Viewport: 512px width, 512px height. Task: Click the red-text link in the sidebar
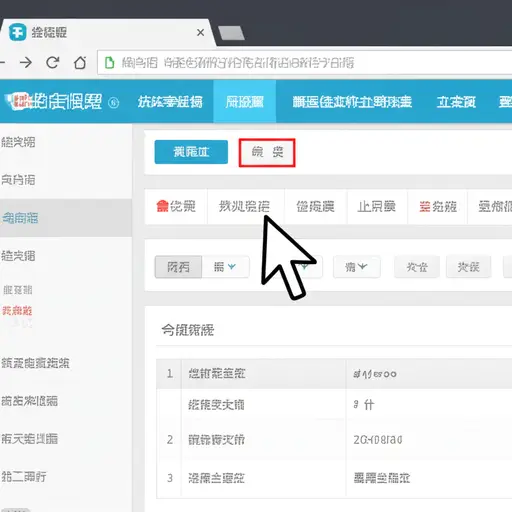[x=17, y=311]
